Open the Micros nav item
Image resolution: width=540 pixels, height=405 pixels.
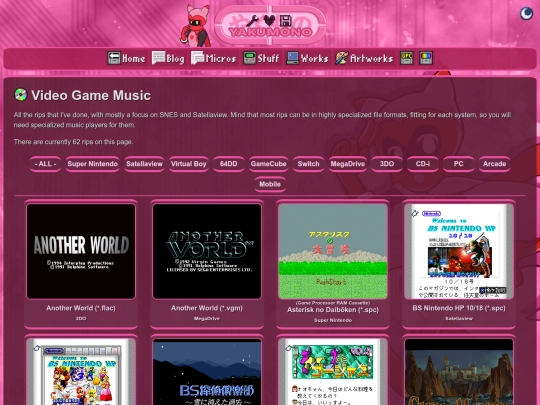214,58
